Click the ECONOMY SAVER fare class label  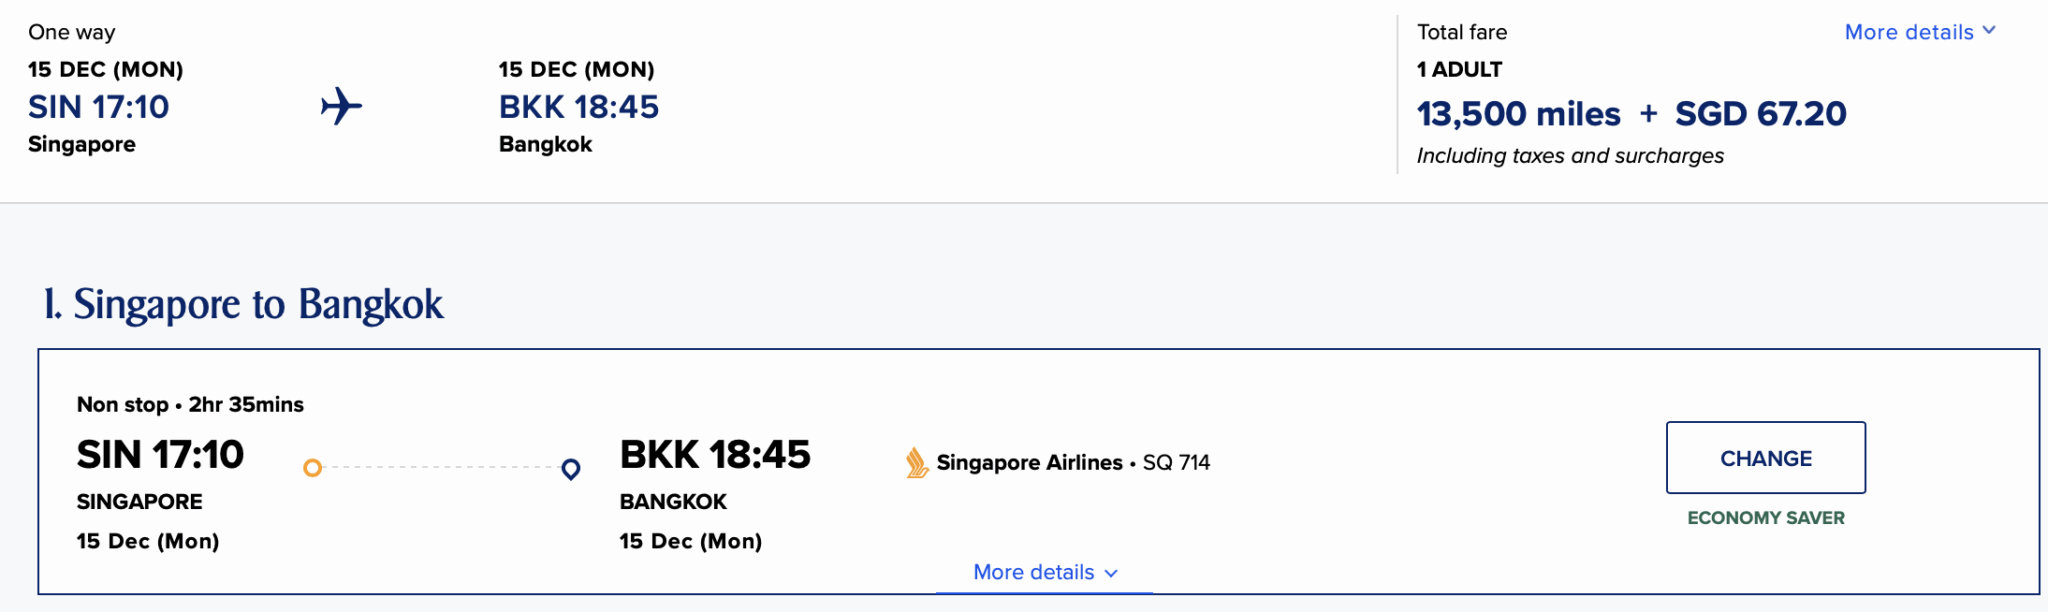(1765, 518)
